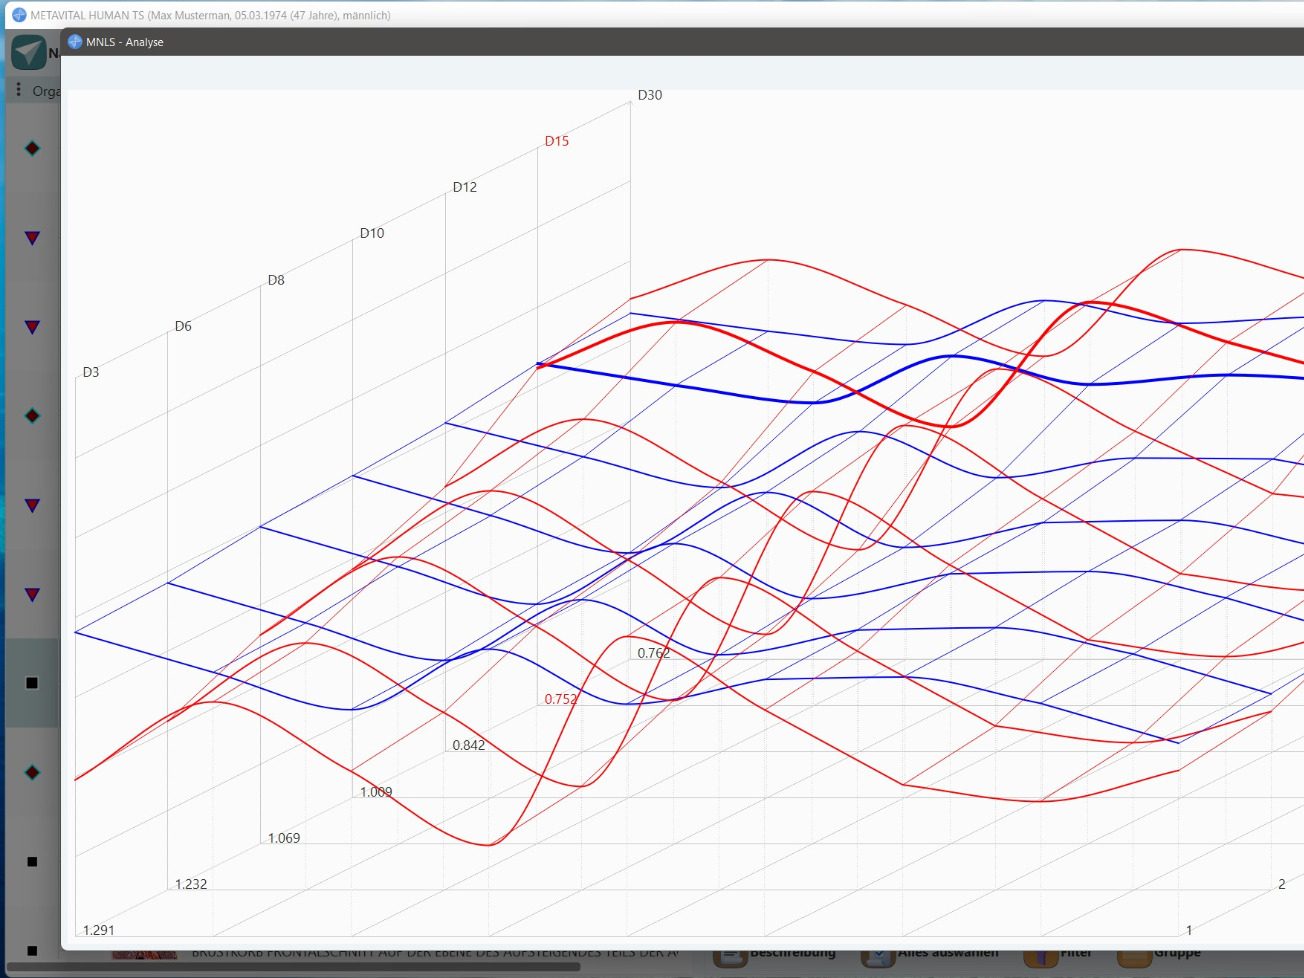
Task: Click the value '0.762' label
Action: coord(654,653)
